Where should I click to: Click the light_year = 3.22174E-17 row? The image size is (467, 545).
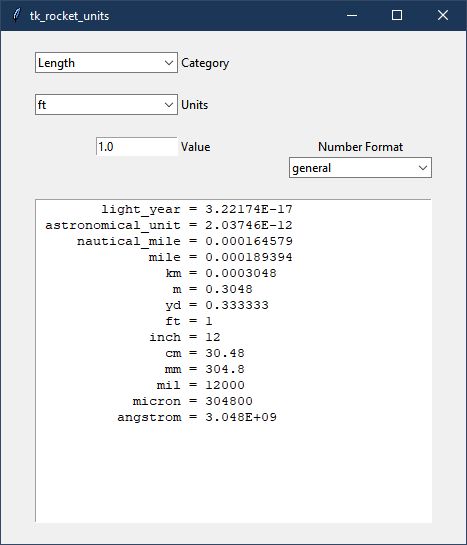[x=197, y=209]
